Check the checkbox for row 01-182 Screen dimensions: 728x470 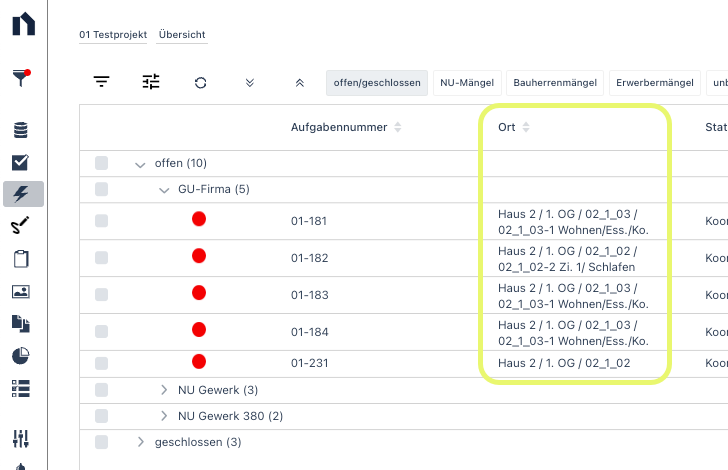101,258
